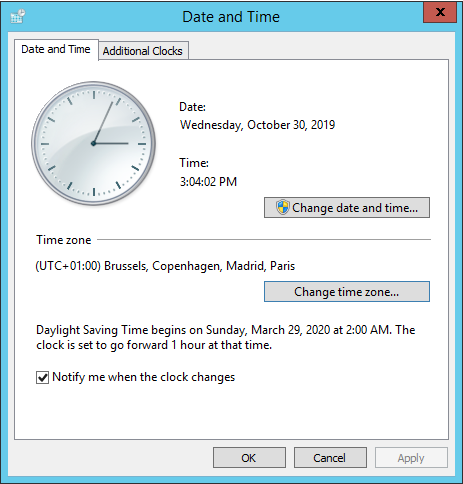Toggle Notify me when the clock changes checkbox

click(42, 377)
